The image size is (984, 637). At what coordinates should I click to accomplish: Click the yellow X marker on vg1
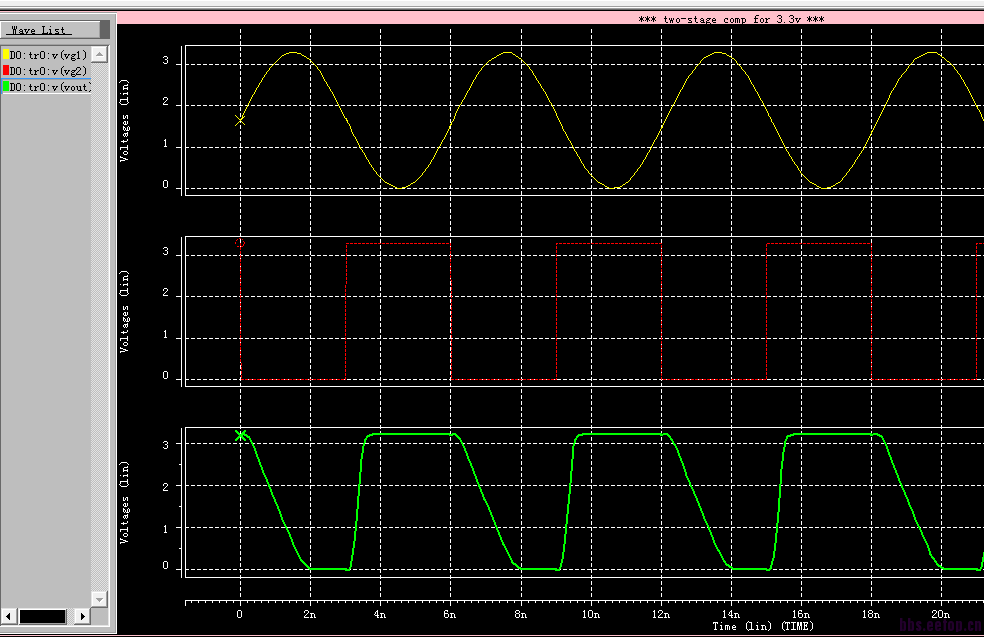point(240,120)
